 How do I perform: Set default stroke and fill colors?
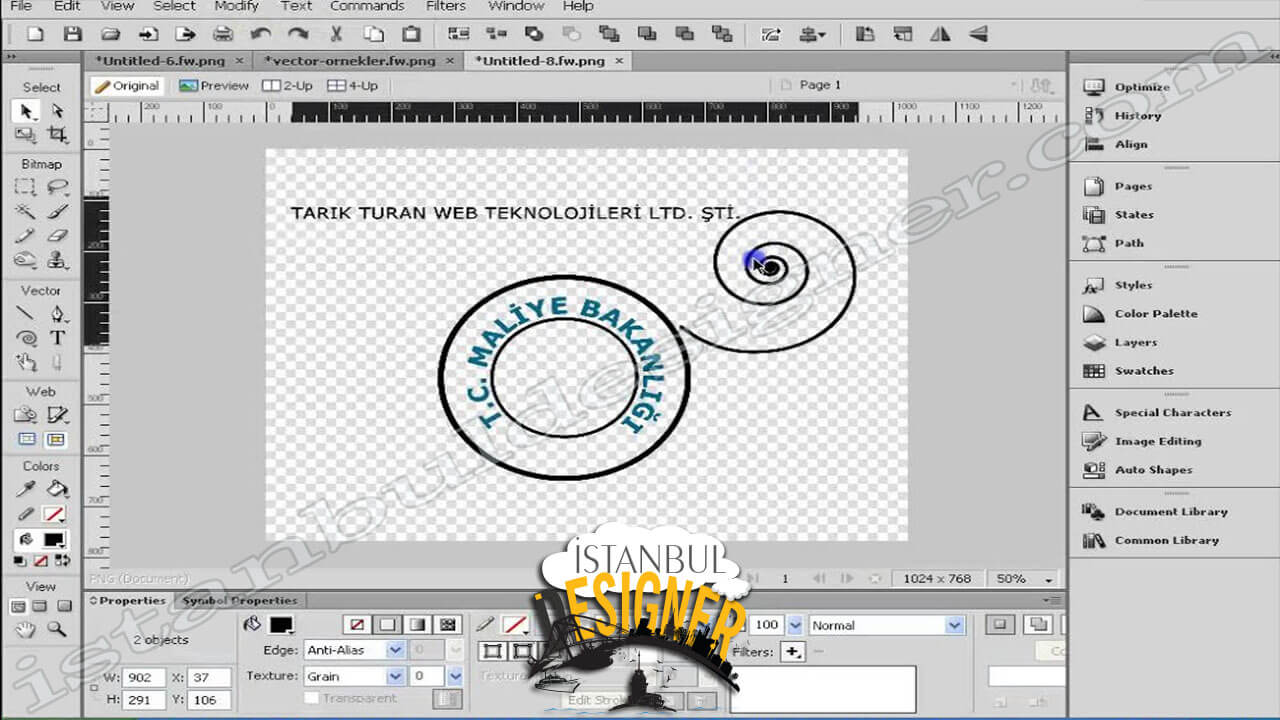coord(19,561)
